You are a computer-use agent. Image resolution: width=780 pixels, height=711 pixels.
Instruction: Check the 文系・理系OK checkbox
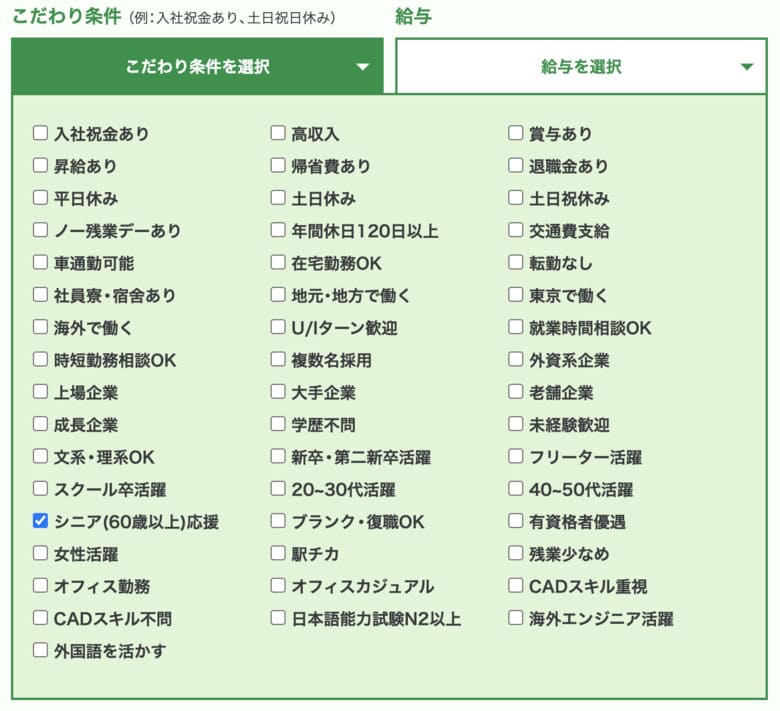(x=40, y=456)
